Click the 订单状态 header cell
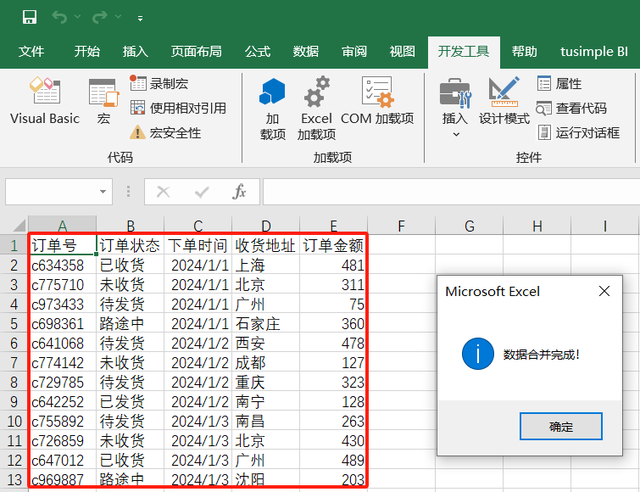 click(130, 245)
